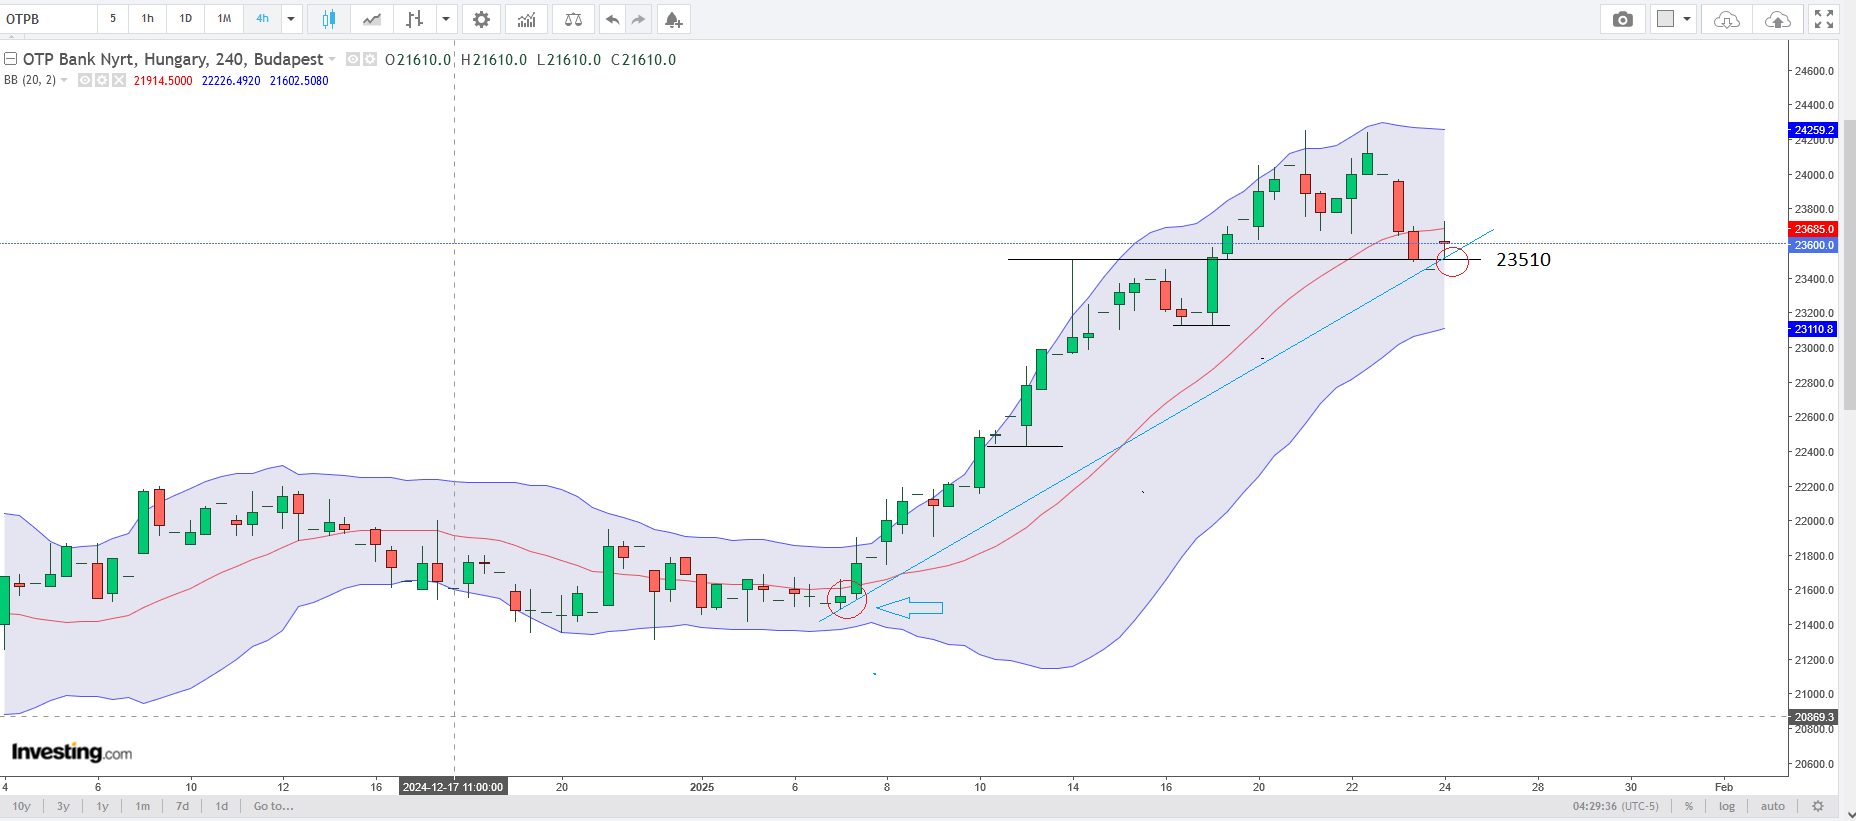
Task: Click the Investing.com logo
Action: (x=72, y=752)
